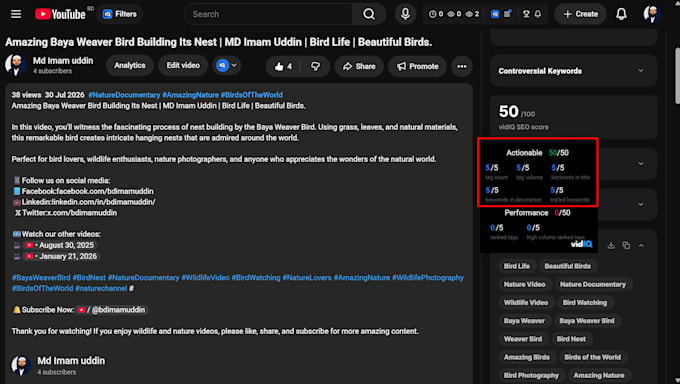This screenshot has height=384, width=680.
Task: Select the Nature Video tag
Action: click(524, 284)
